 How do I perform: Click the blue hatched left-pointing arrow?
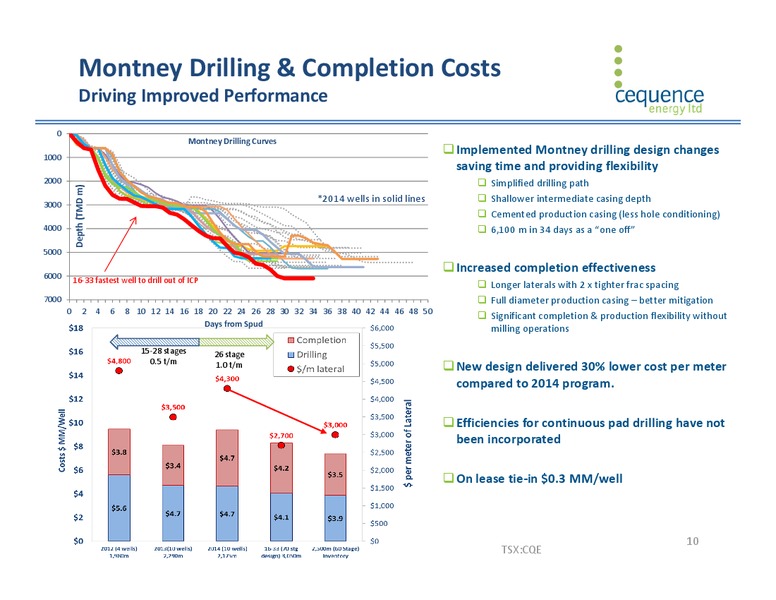(x=154, y=342)
